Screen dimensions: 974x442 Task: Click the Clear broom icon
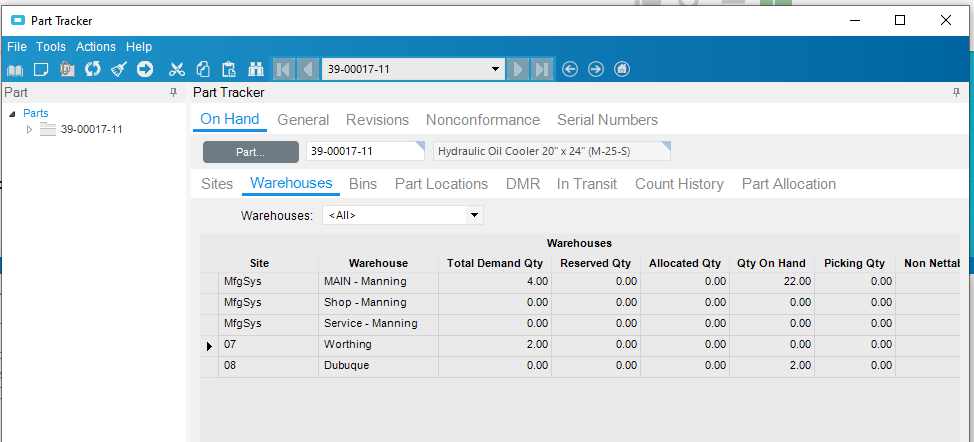coord(119,70)
